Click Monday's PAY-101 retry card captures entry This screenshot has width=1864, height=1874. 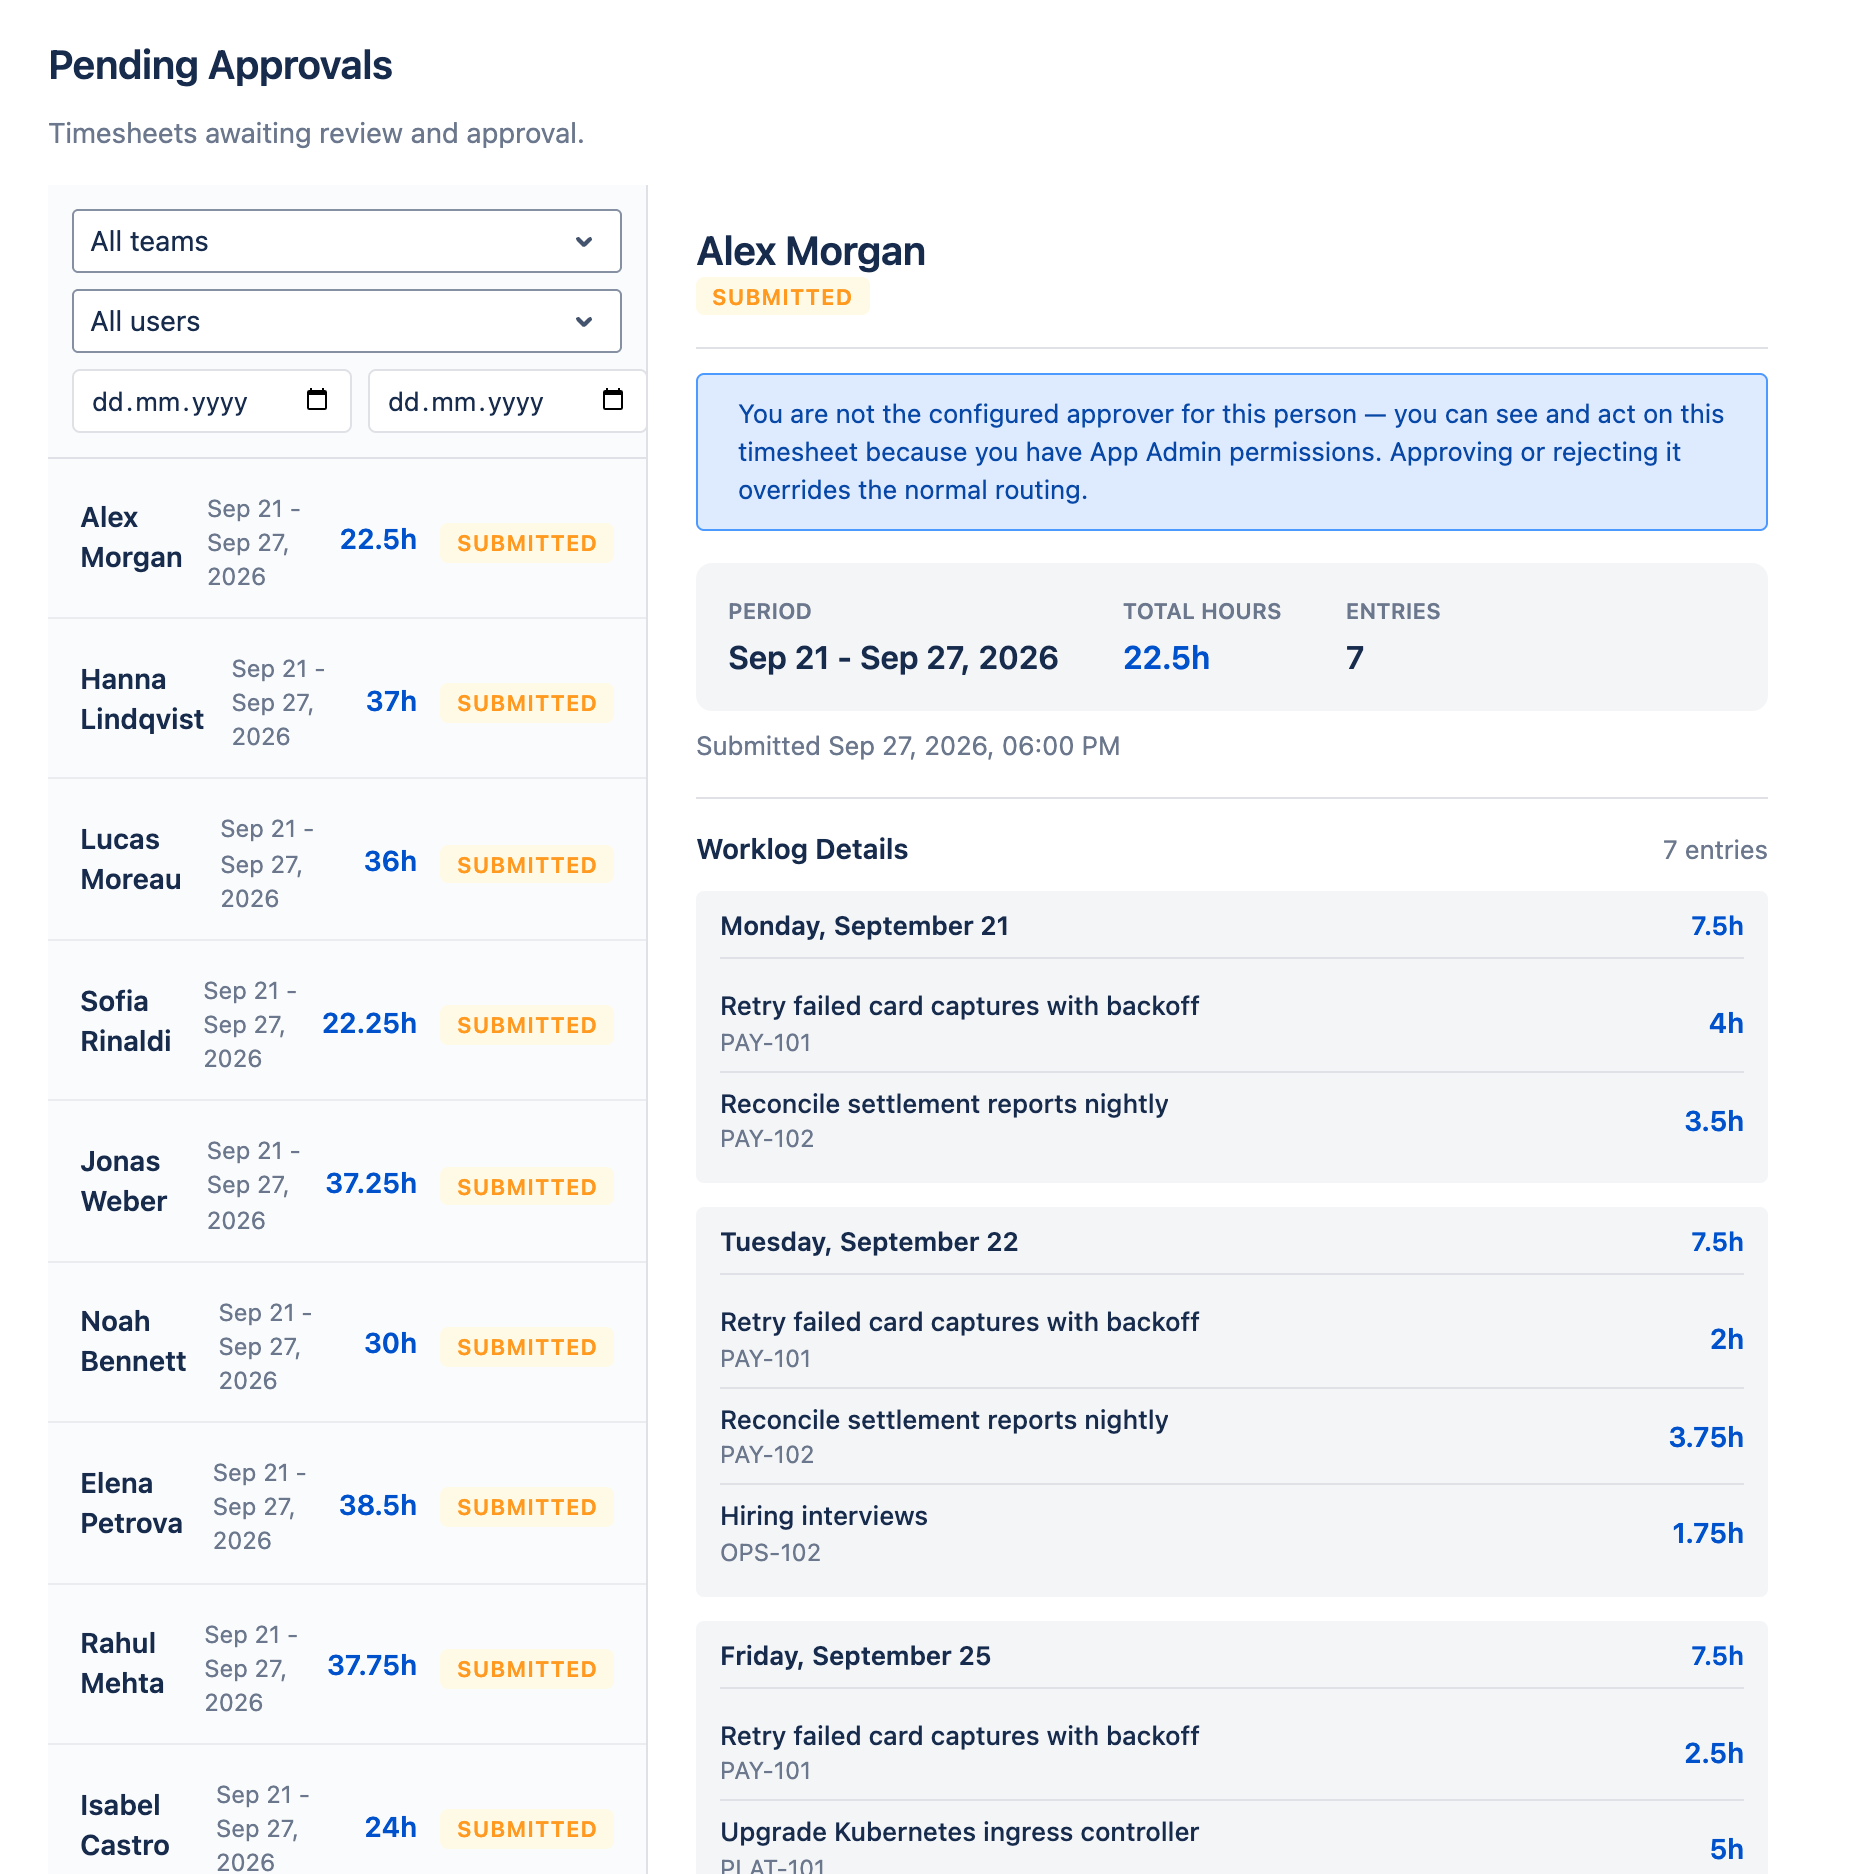click(1232, 1023)
